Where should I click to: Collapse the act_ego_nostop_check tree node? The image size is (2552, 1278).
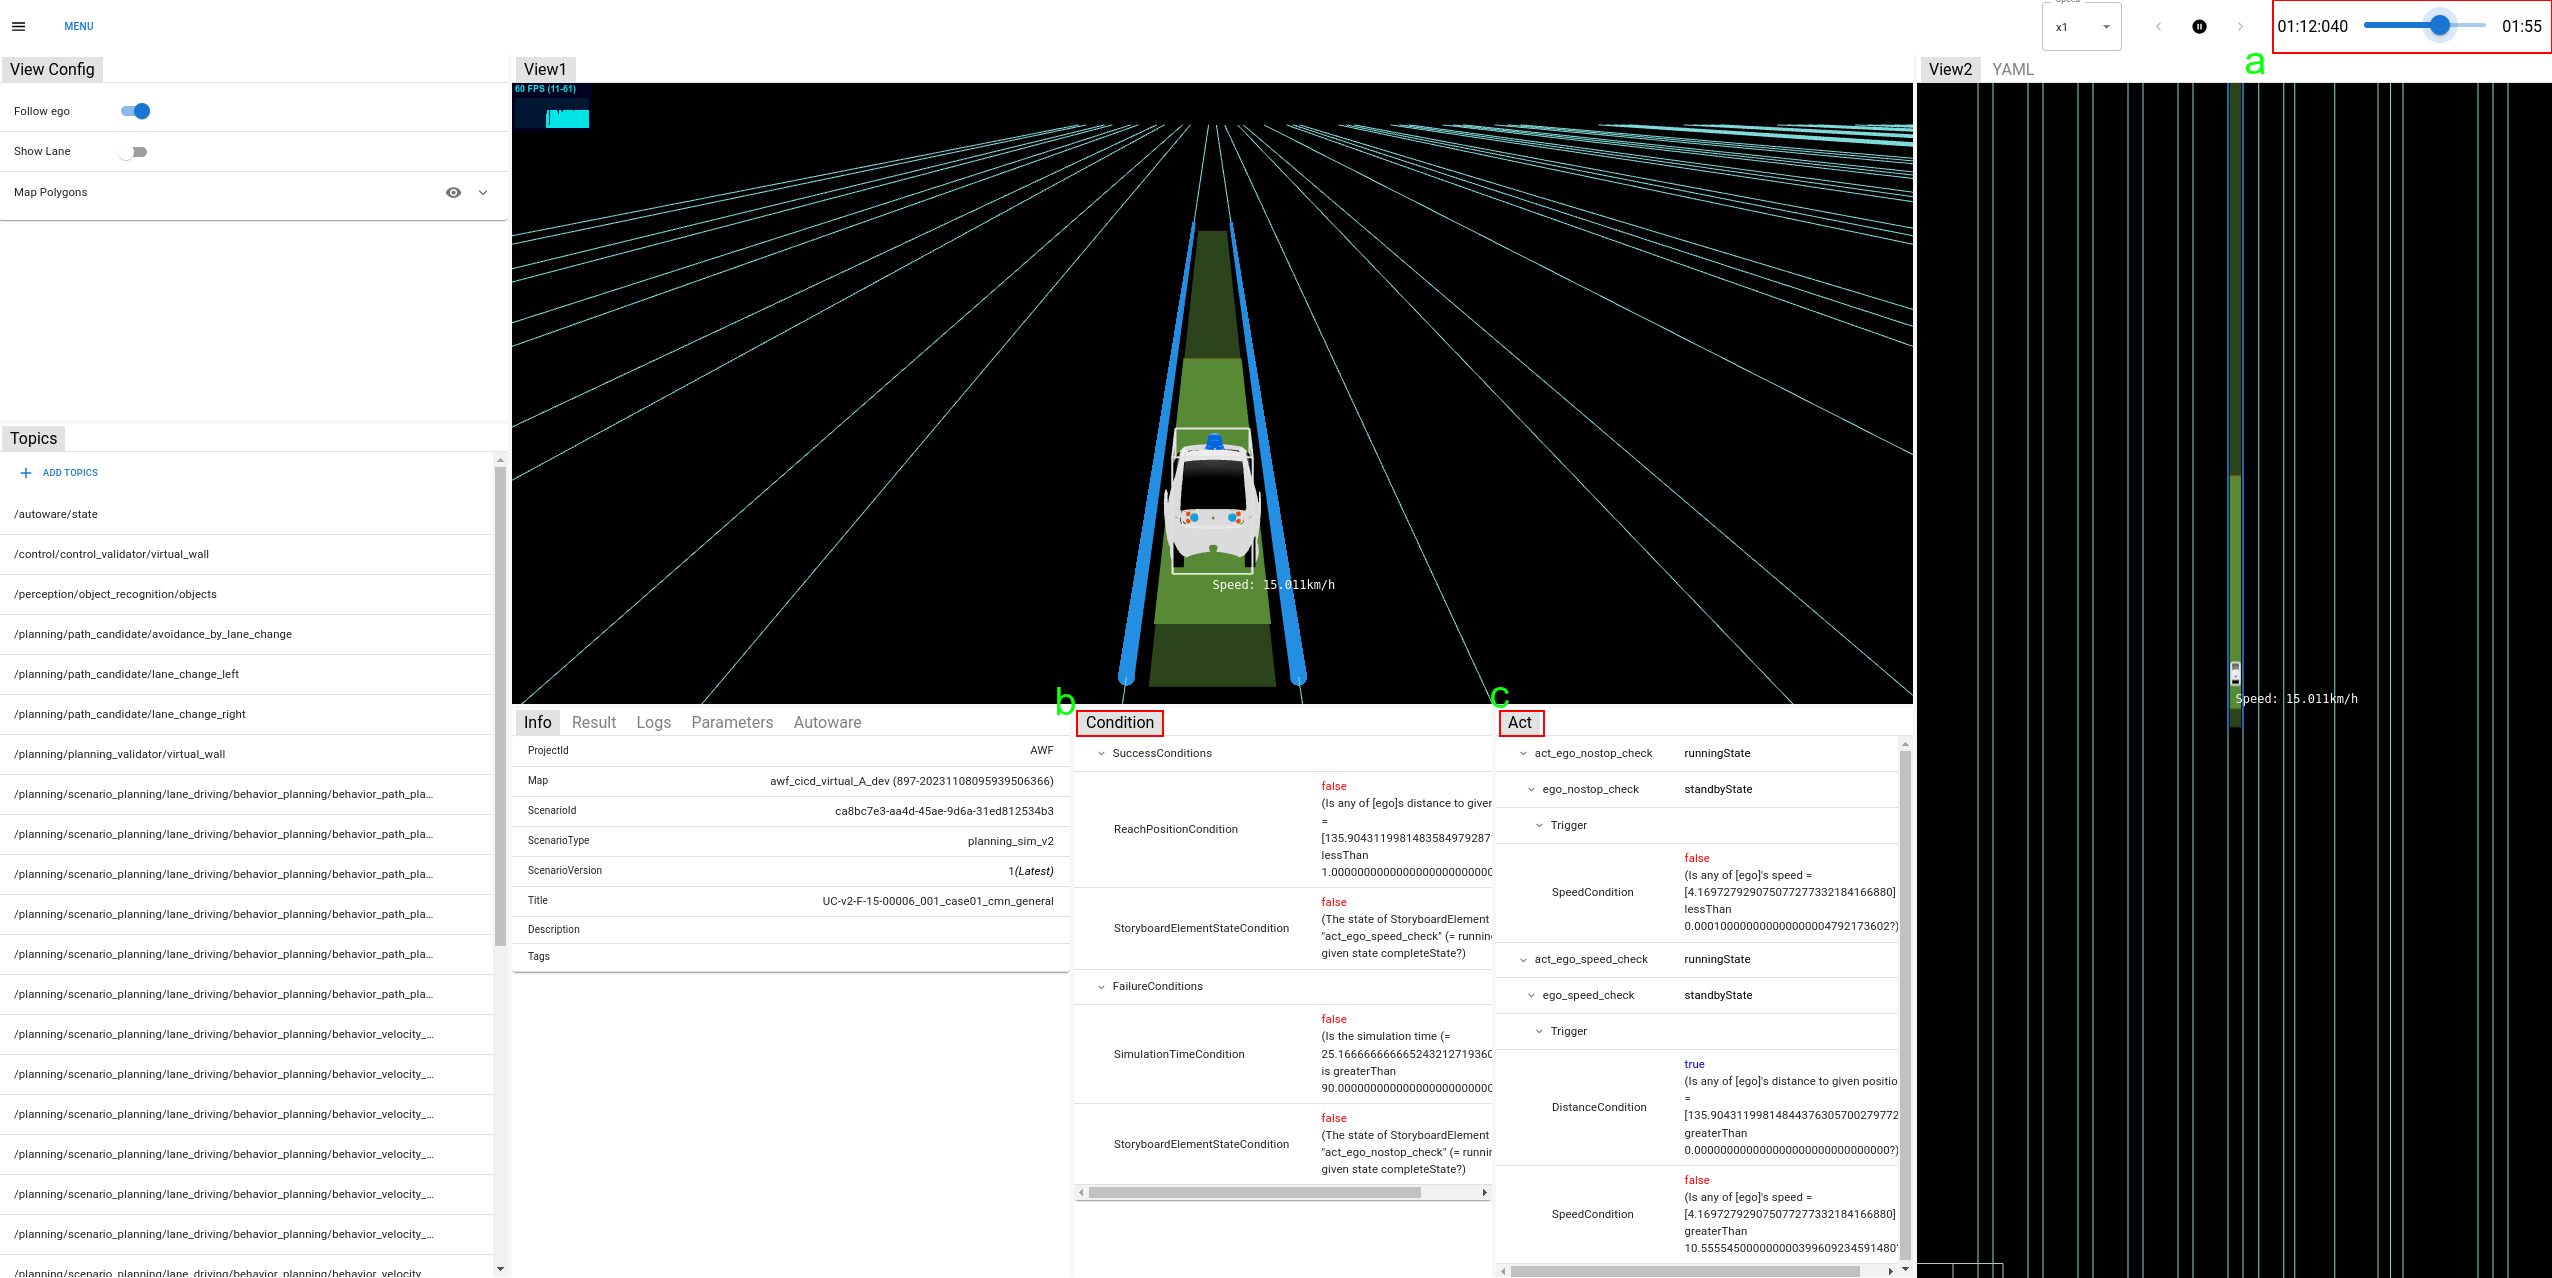1523,753
